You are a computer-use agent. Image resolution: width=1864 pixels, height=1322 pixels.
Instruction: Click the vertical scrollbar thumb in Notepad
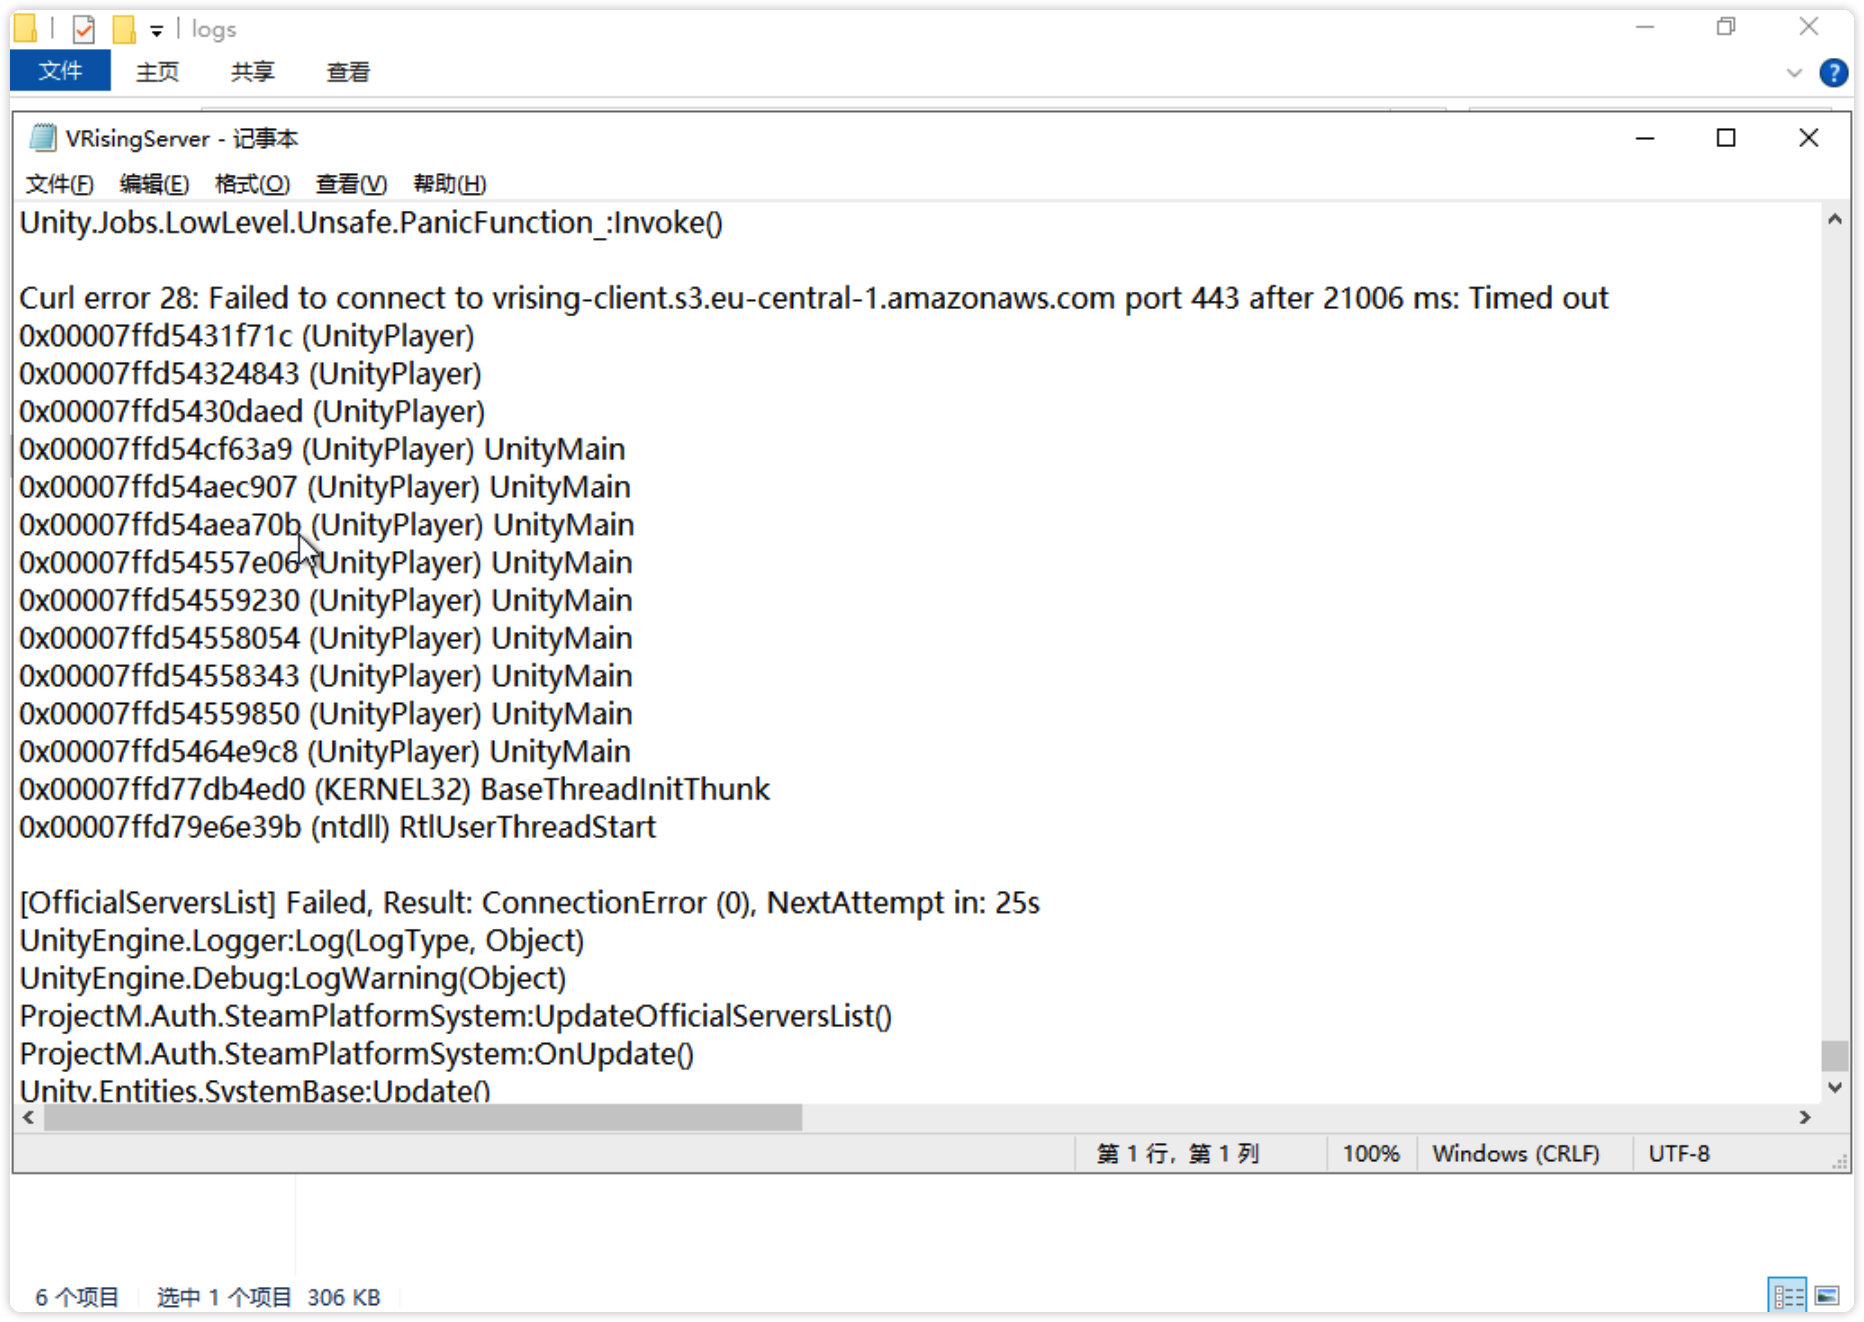click(1835, 1055)
